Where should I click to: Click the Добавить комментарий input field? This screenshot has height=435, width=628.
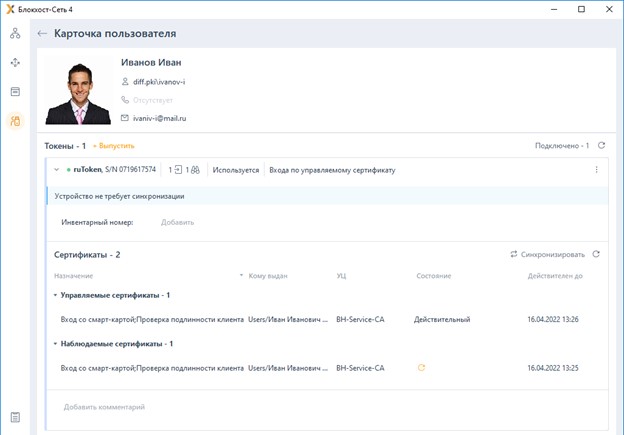300,407
